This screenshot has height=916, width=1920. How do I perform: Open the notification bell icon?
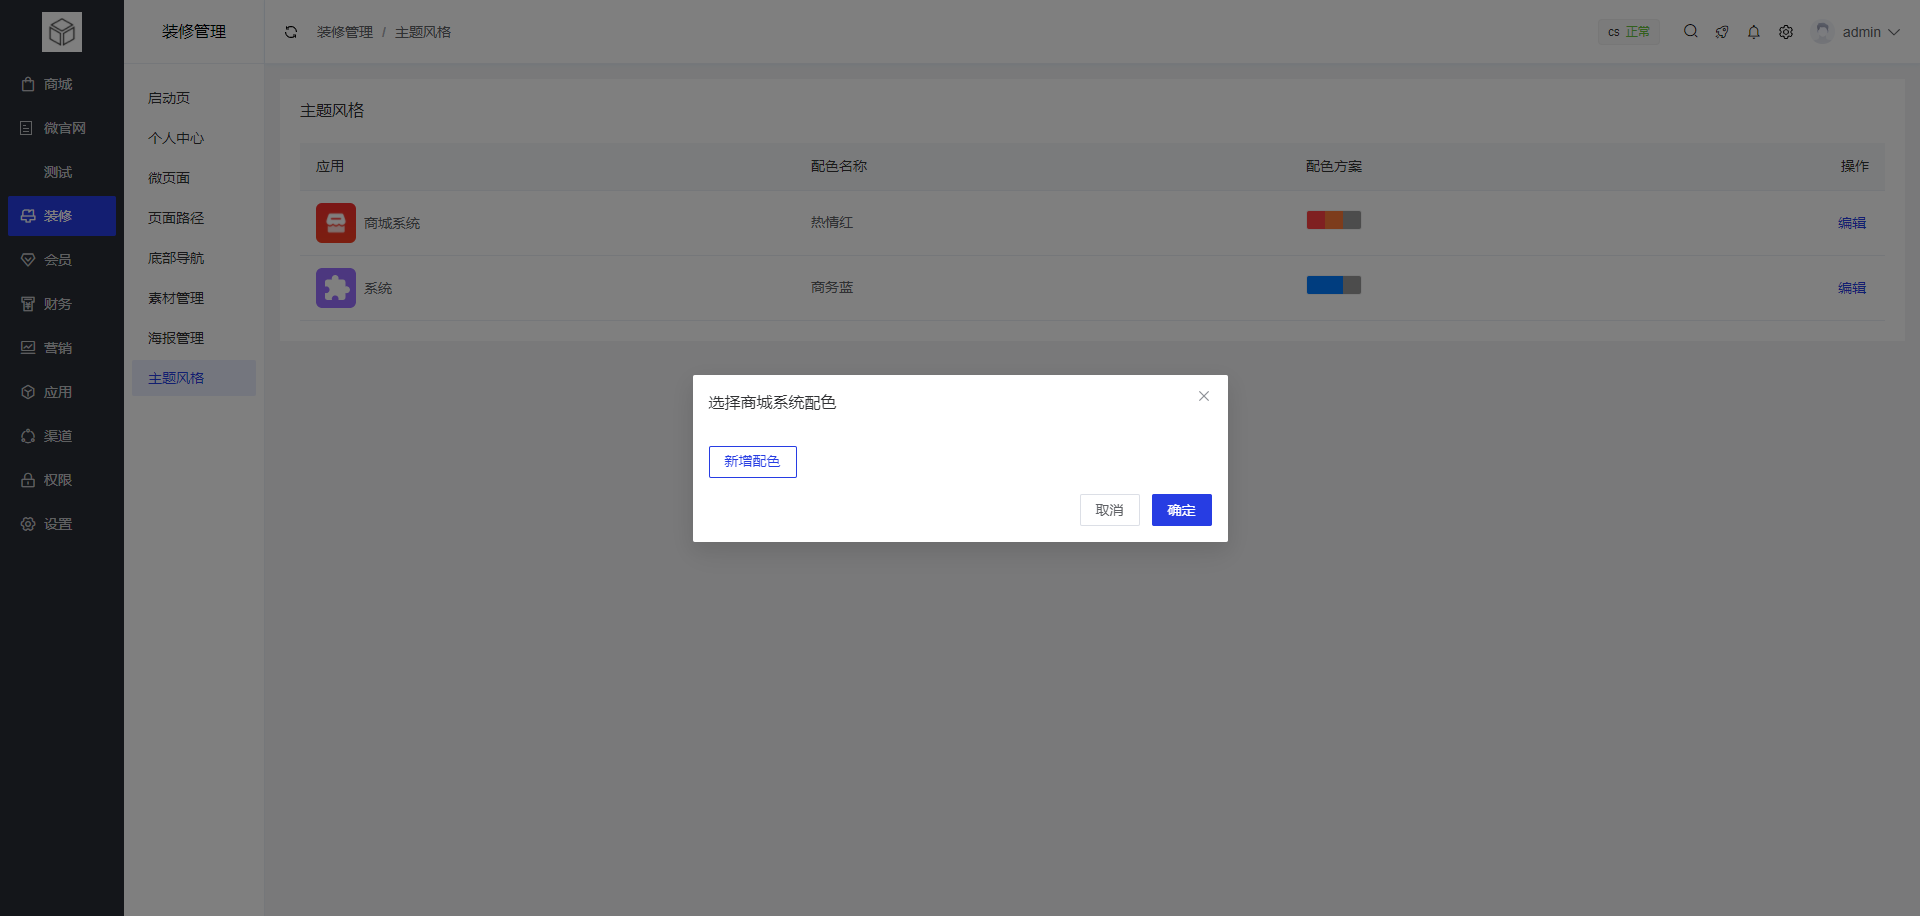click(1753, 31)
